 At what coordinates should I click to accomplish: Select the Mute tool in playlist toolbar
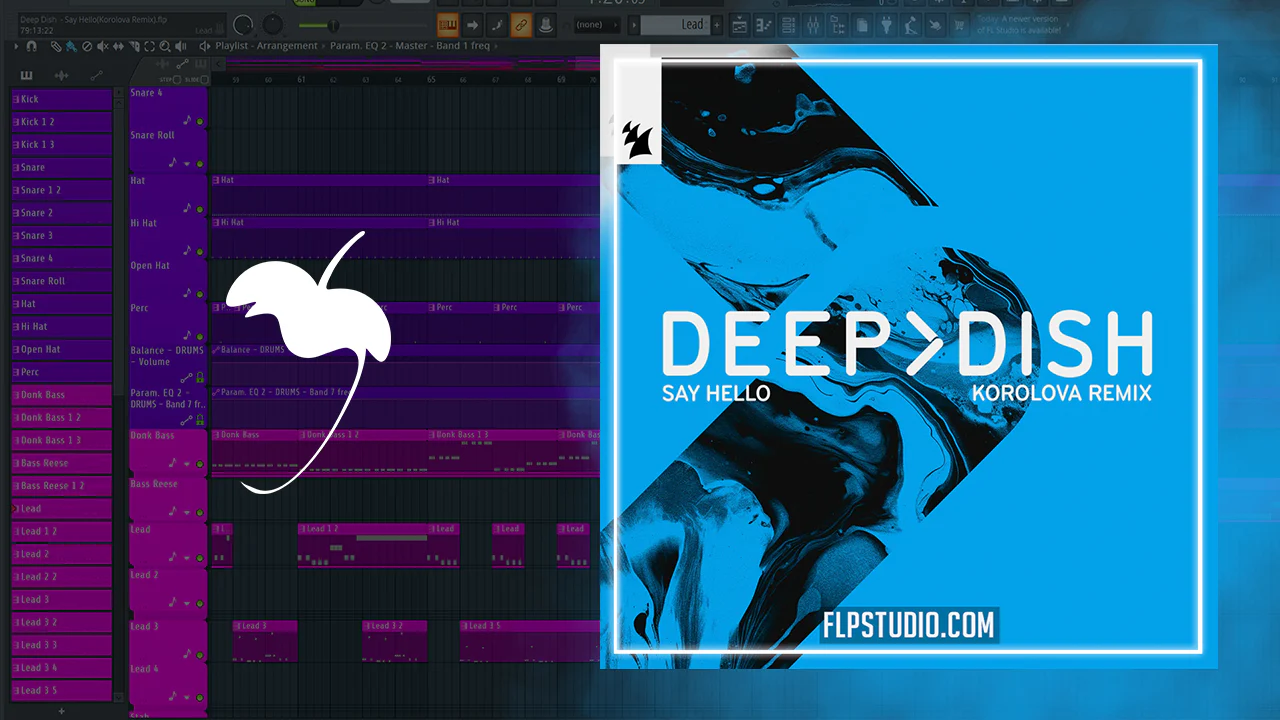click(x=102, y=46)
